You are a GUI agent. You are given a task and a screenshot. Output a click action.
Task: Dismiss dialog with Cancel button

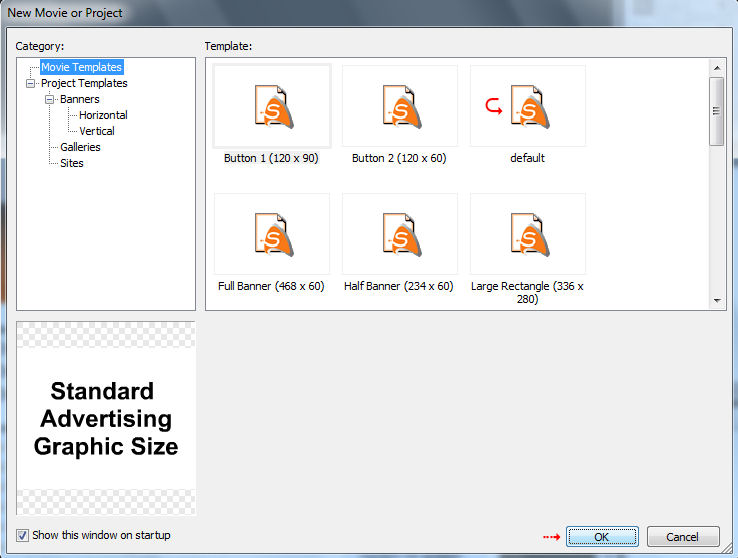point(683,537)
